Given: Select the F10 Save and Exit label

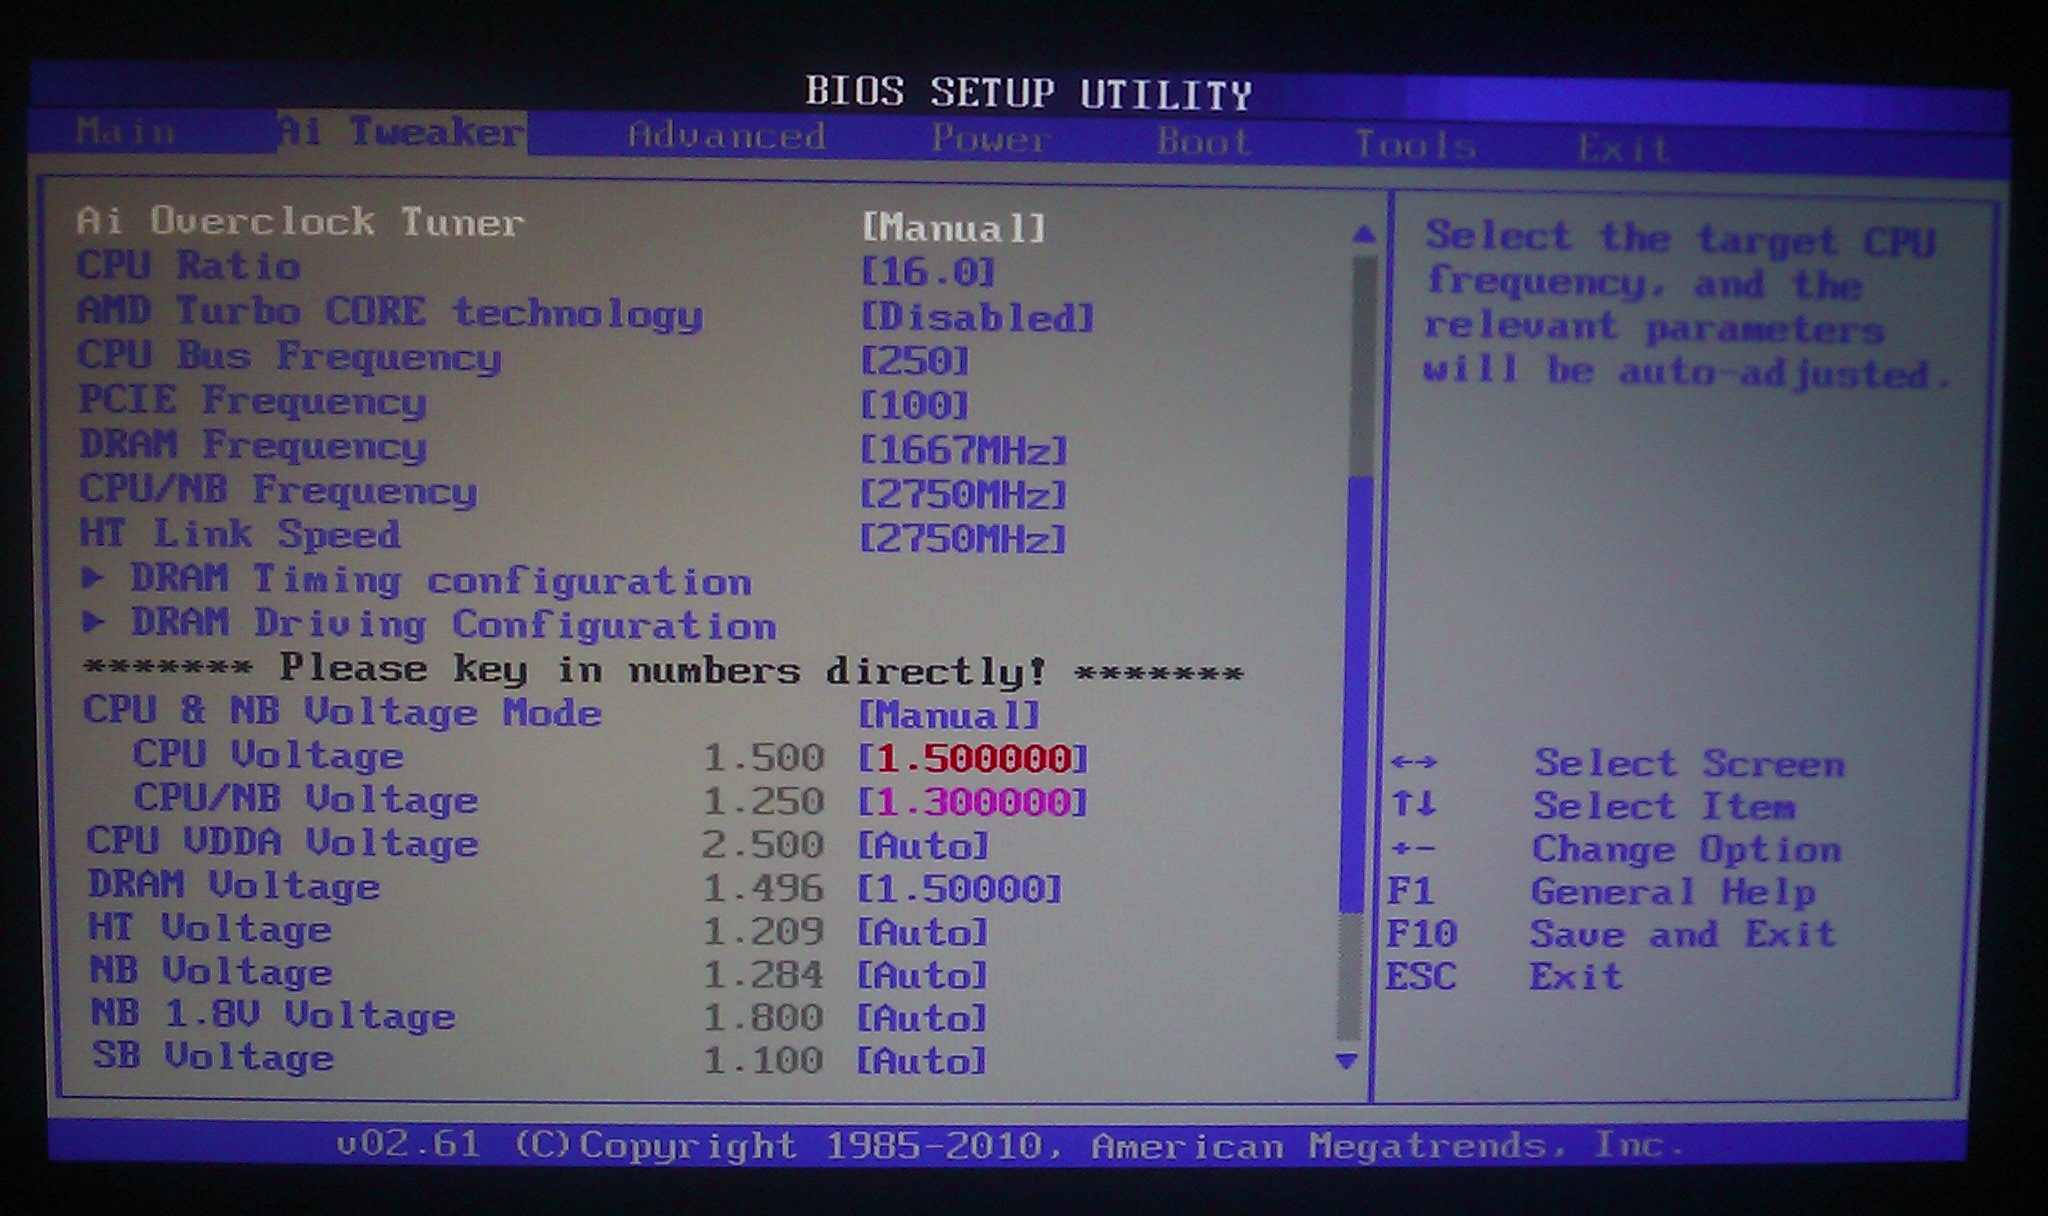Looking at the screenshot, I should tap(1682, 934).
